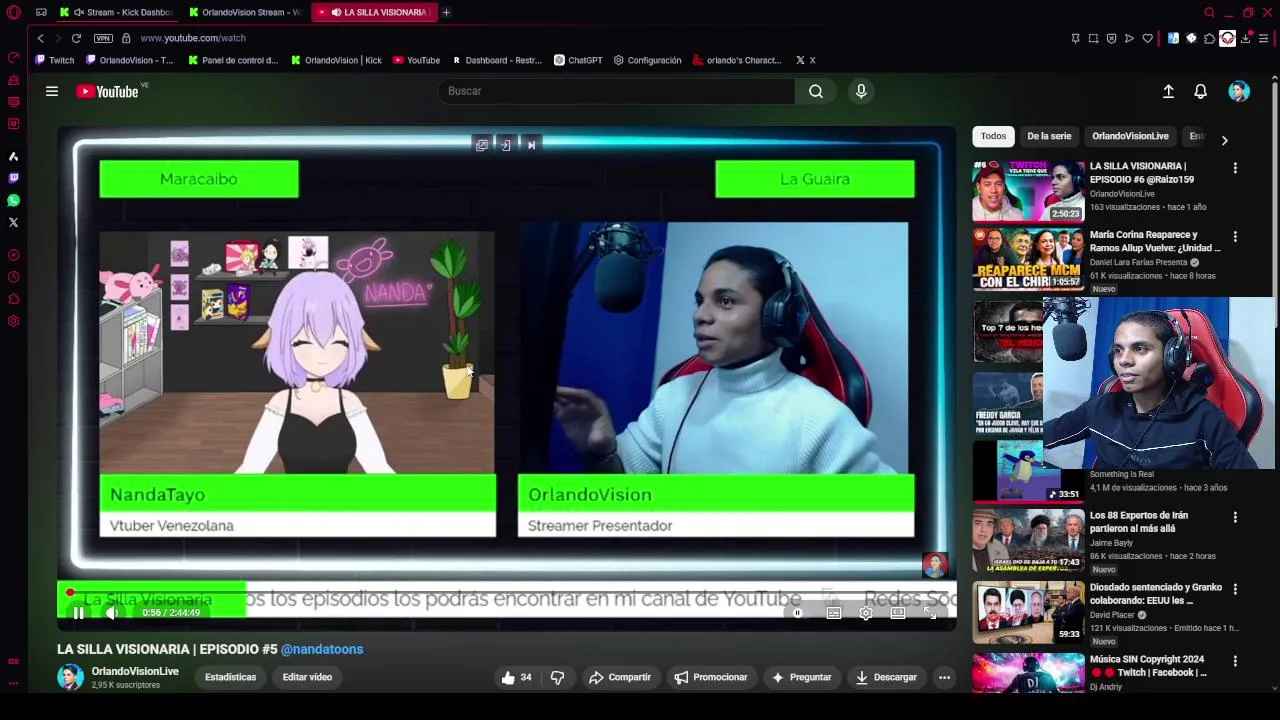Open the YouTube guide hamburger menu
The width and height of the screenshot is (1280, 720).
tap(52, 91)
